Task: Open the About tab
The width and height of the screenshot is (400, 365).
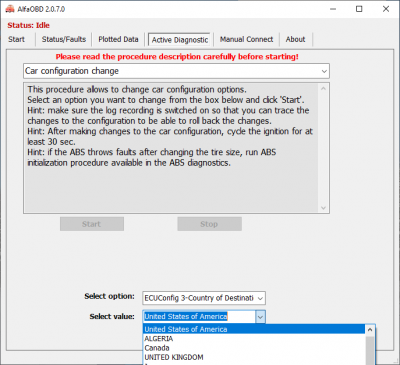Action: coord(295,39)
